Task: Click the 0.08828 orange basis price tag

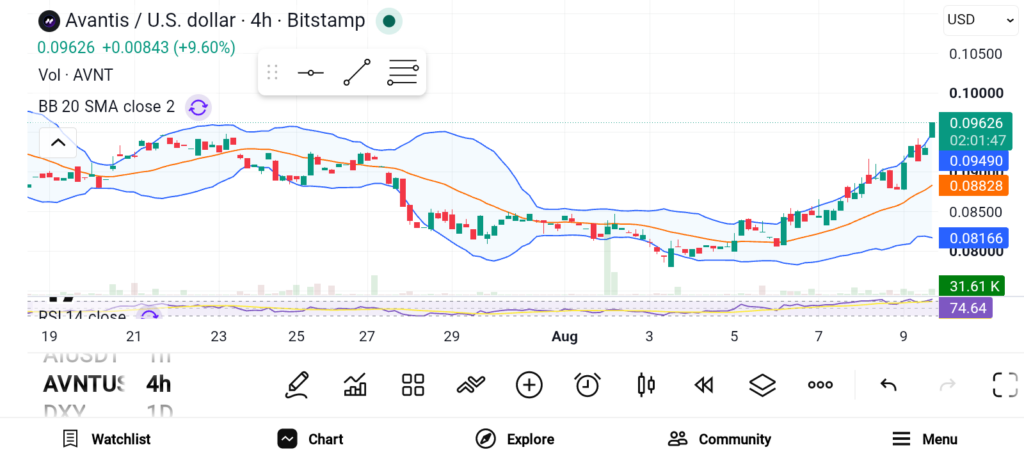Action: pos(973,185)
